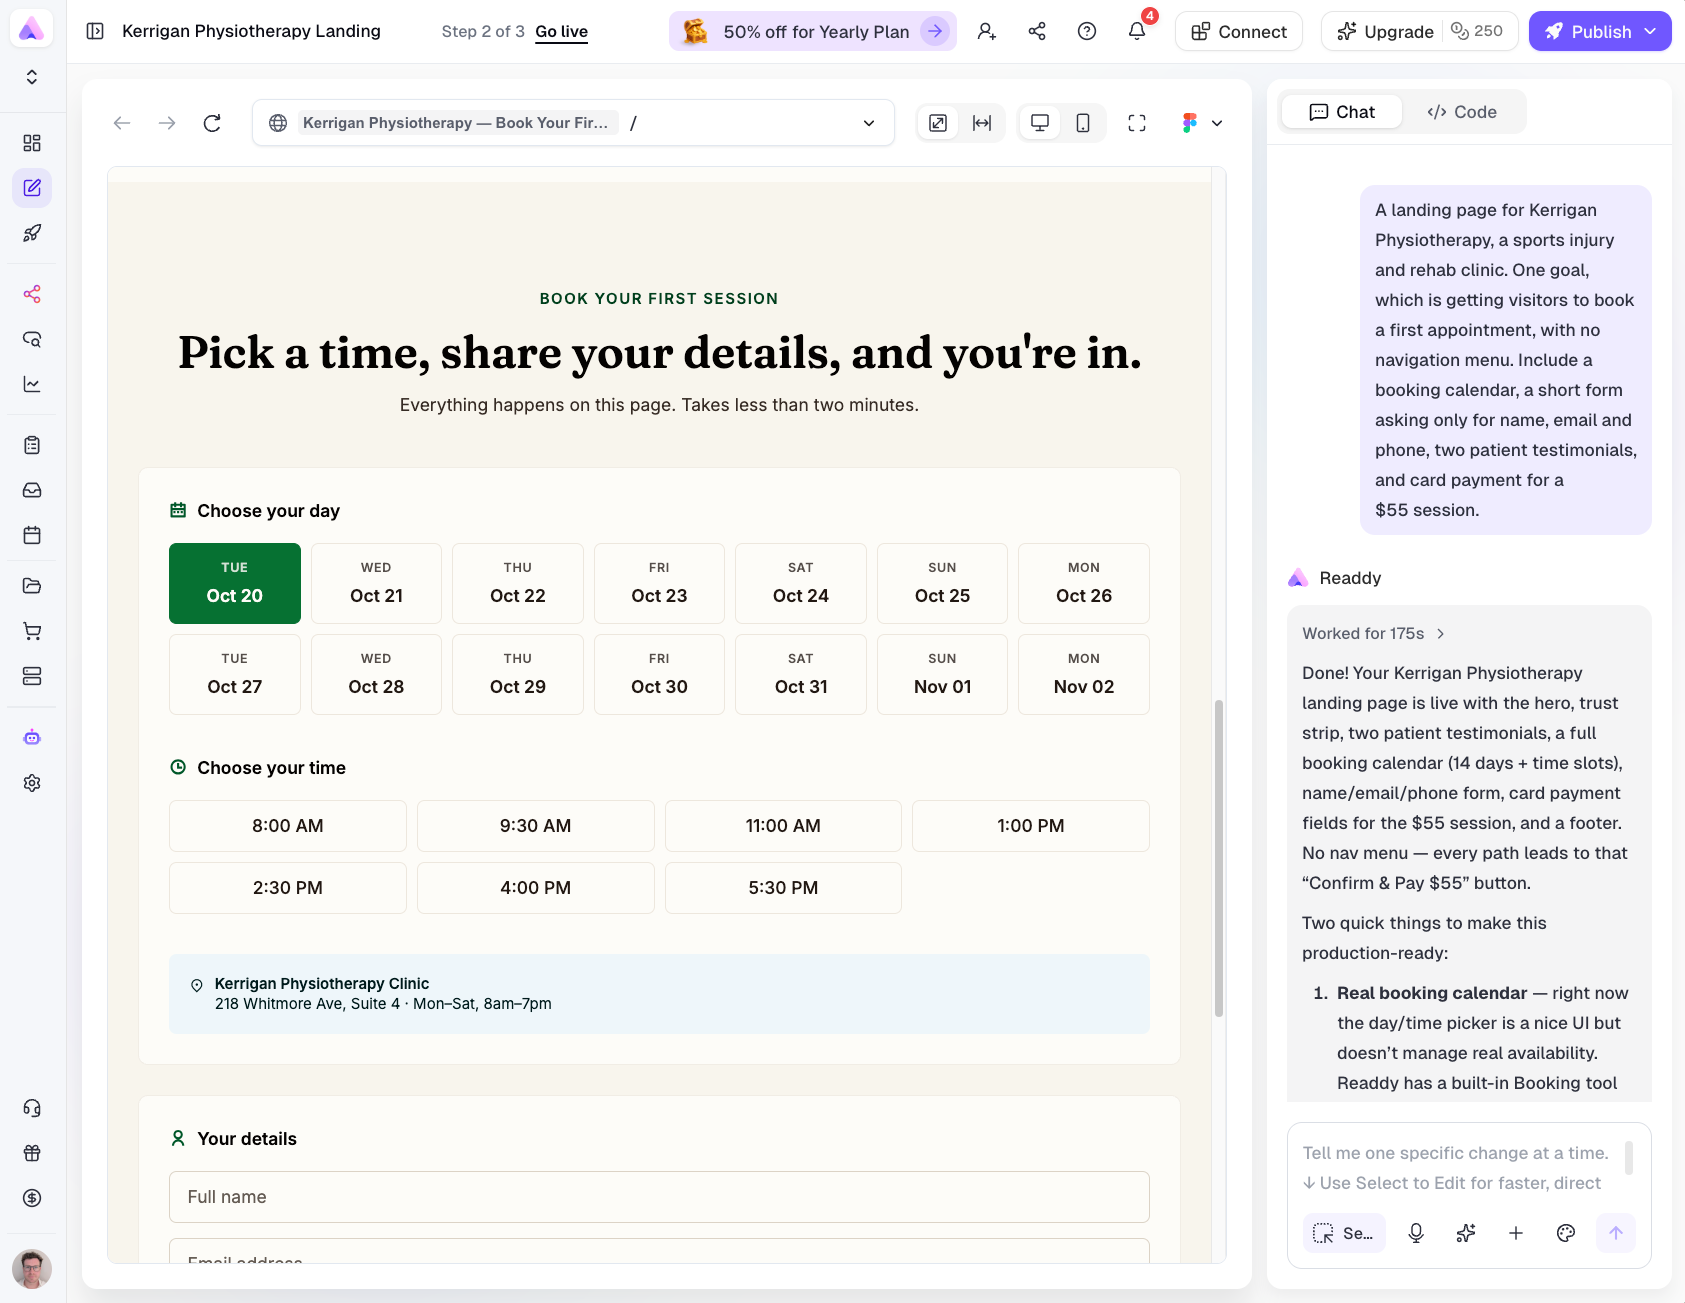This screenshot has width=1685, height=1303.
Task: Click the Upgrade button
Action: [1385, 31]
